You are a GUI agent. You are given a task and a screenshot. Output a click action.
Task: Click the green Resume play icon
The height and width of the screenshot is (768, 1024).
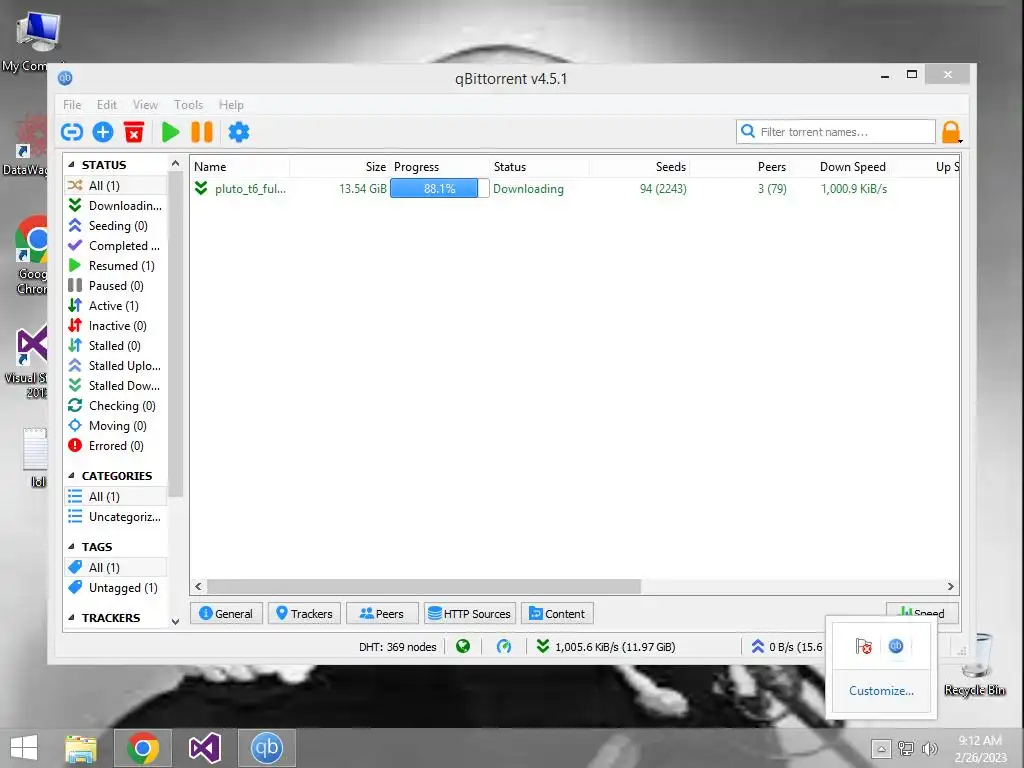point(170,132)
